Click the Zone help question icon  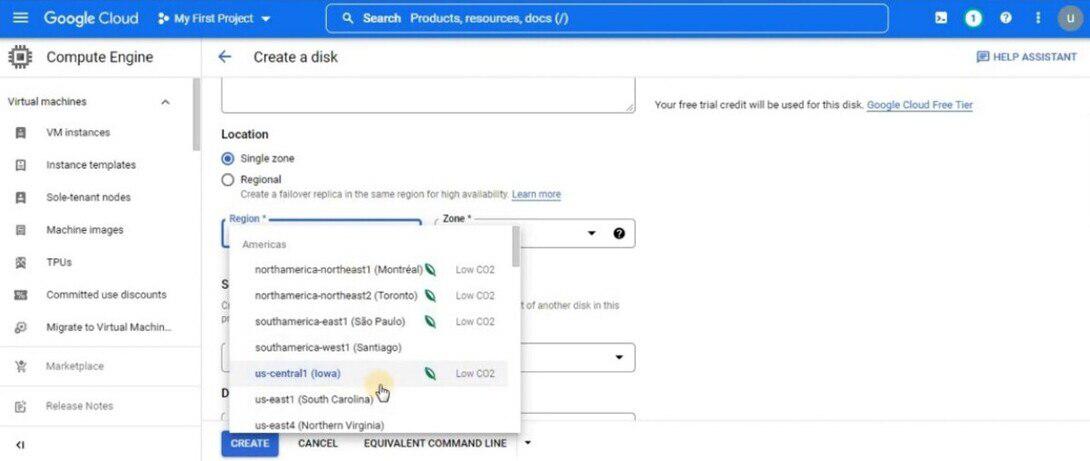click(619, 234)
